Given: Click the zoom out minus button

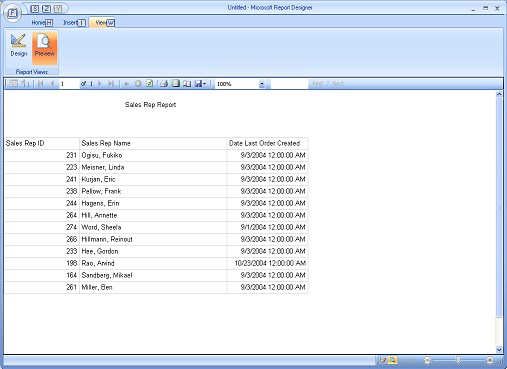Looking at the screenshot, I should [x=427, y=360].
